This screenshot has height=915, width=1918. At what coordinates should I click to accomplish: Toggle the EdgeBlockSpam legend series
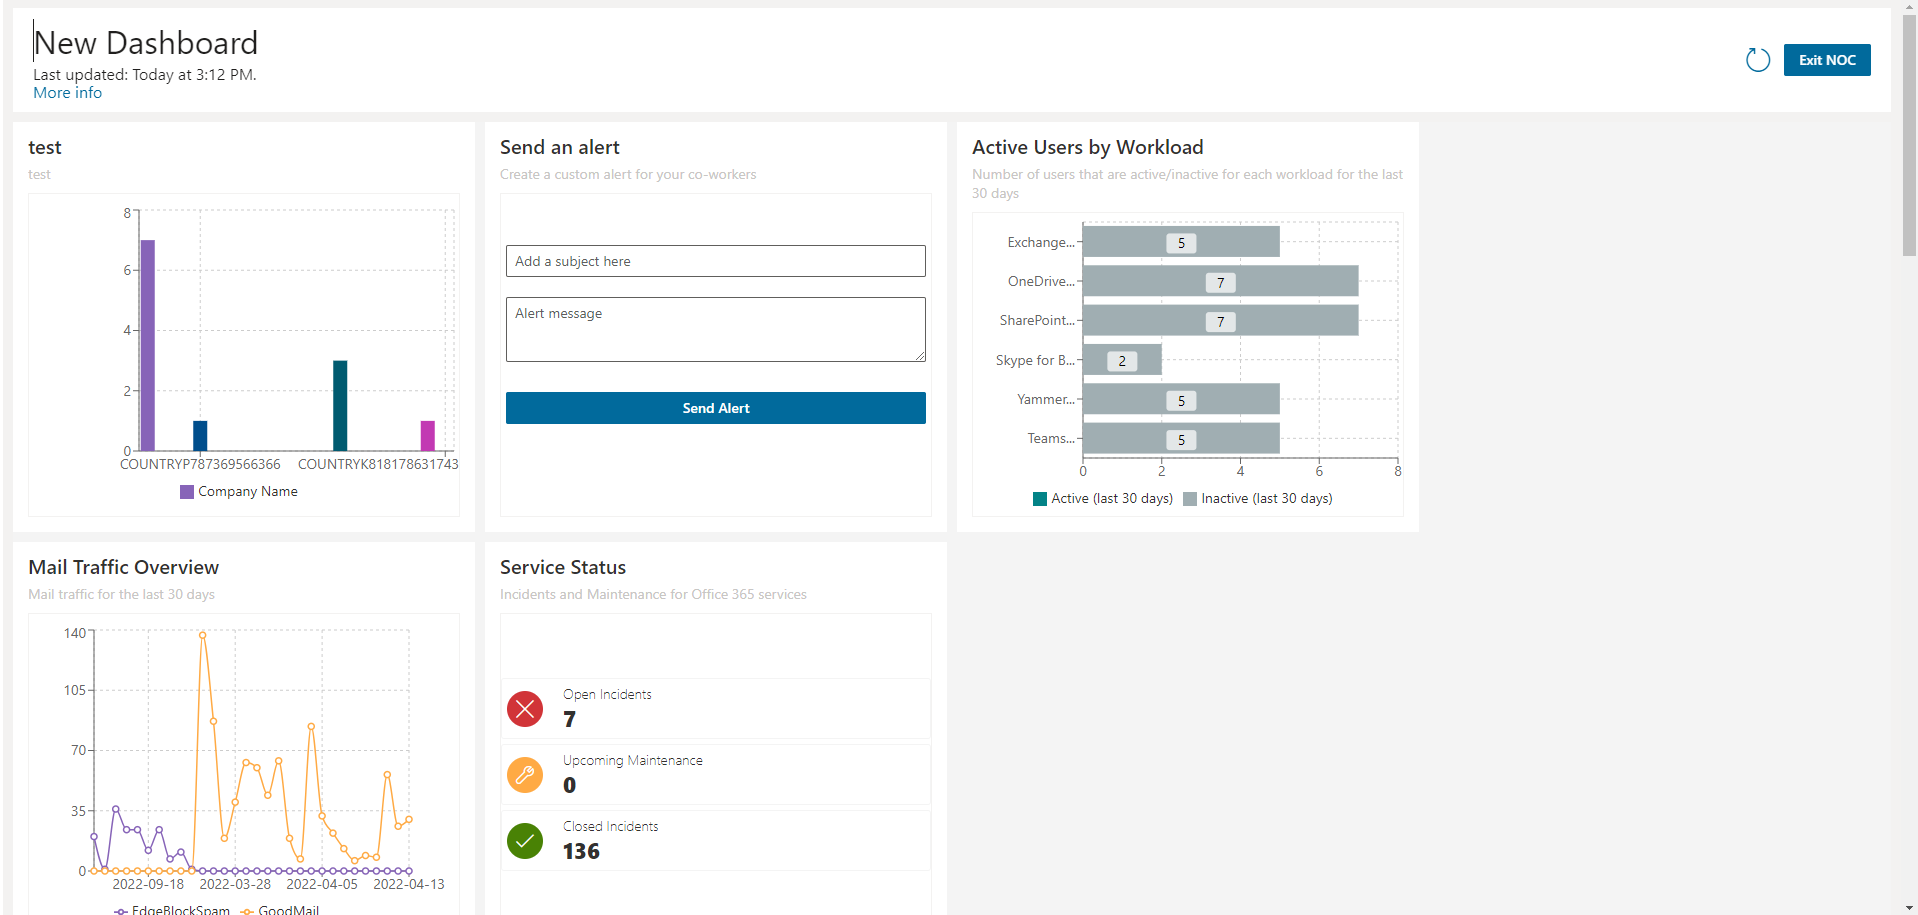tap(121, 910)
